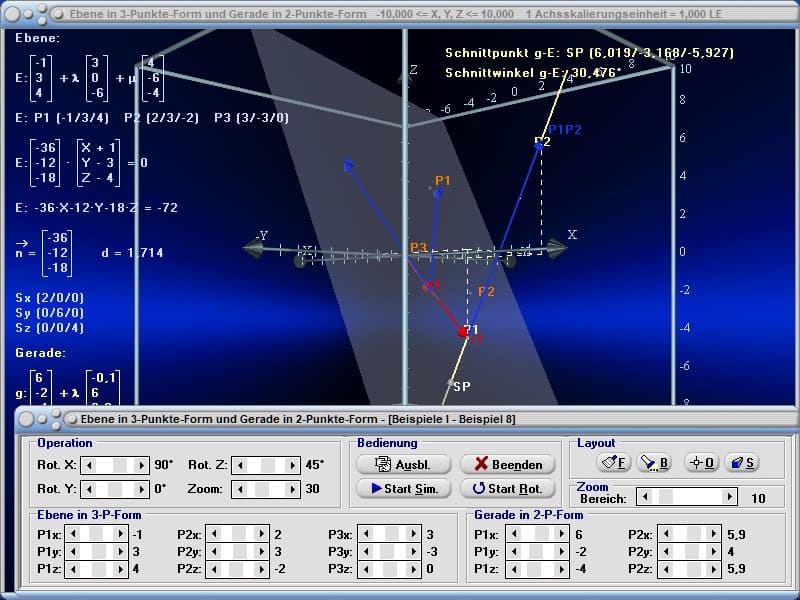Viewport: 800px width, 600px height.
Task: Increase Rot. X with right arrow
Action: [x=141, y=465]
